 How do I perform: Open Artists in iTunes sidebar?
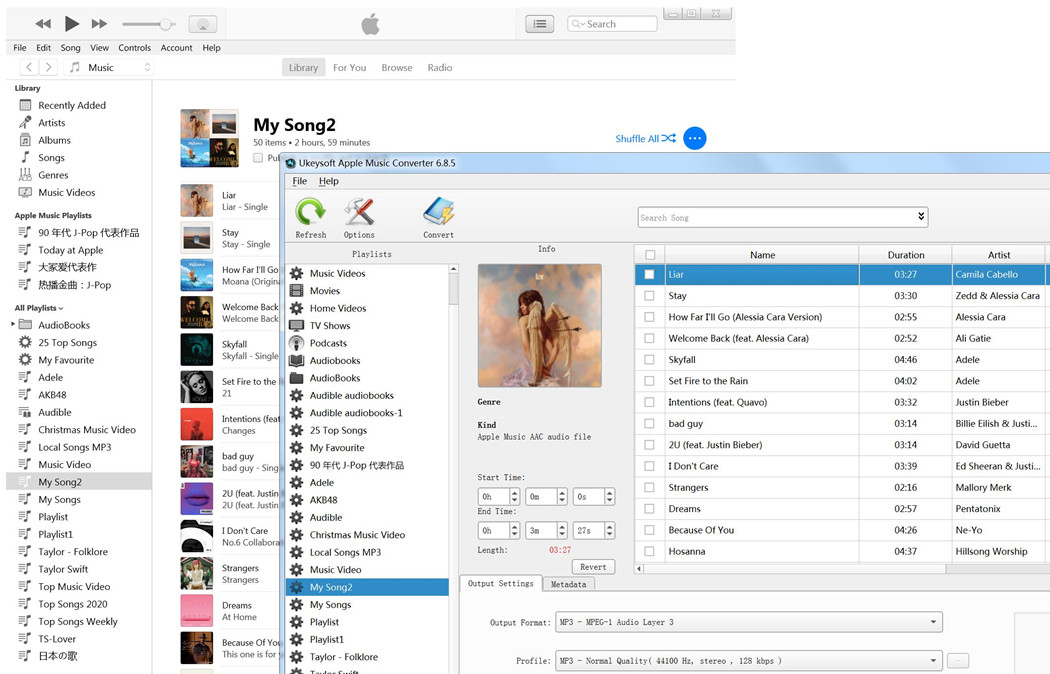click(x=52, y=122)
